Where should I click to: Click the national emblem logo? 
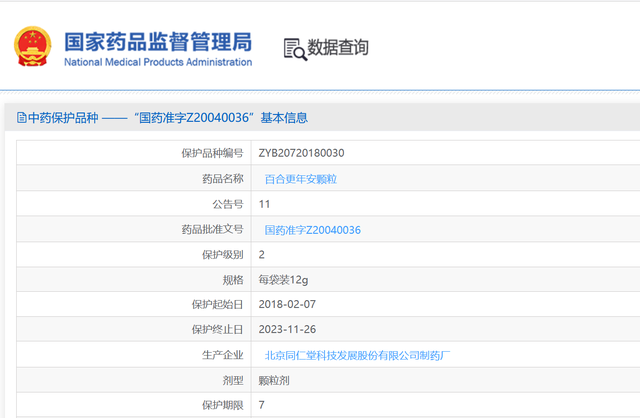tap(33, 46)
